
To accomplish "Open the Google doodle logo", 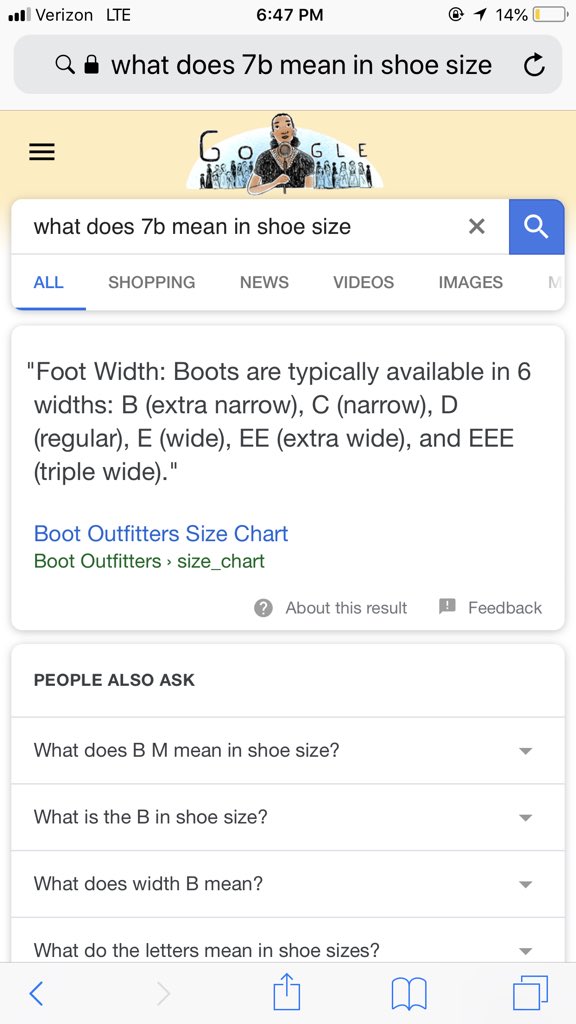I will coord(285,154).
